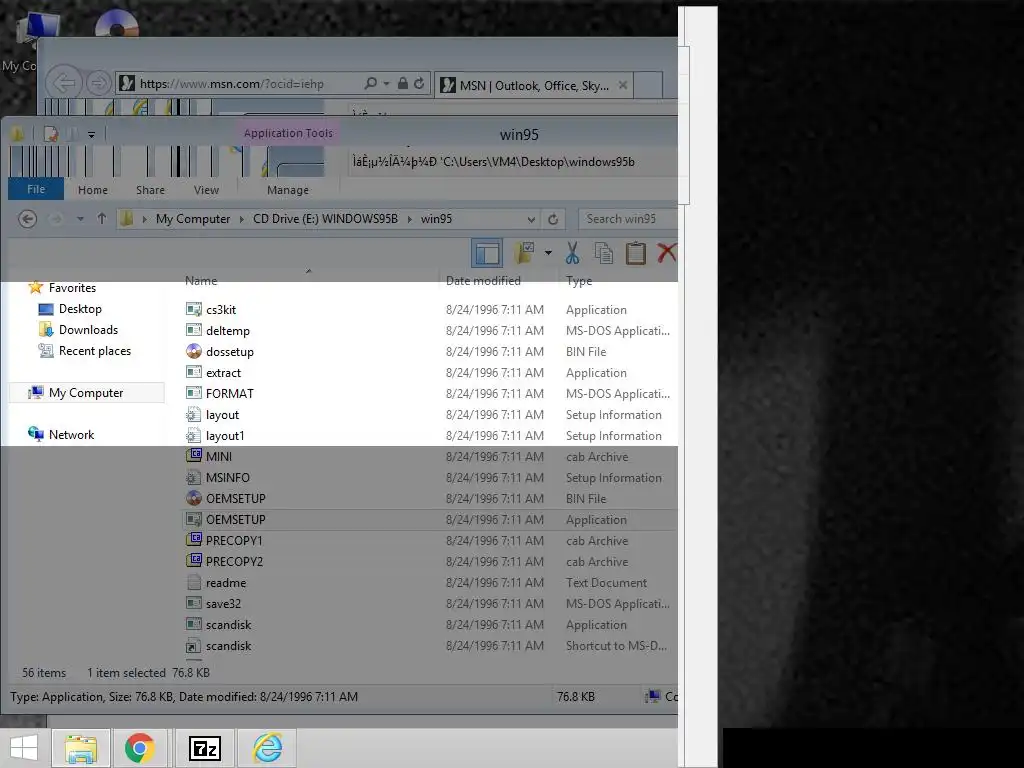Click the Paste clipboard toolbar icon
The height and width of the screenshot is (768, 1024).
point(635,253)
